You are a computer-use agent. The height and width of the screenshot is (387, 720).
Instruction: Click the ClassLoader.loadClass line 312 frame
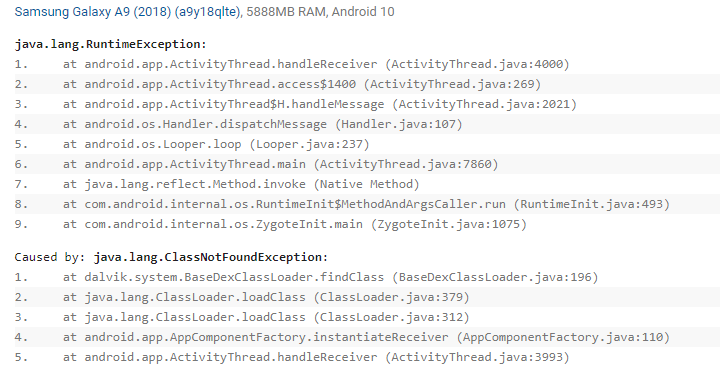367,317
